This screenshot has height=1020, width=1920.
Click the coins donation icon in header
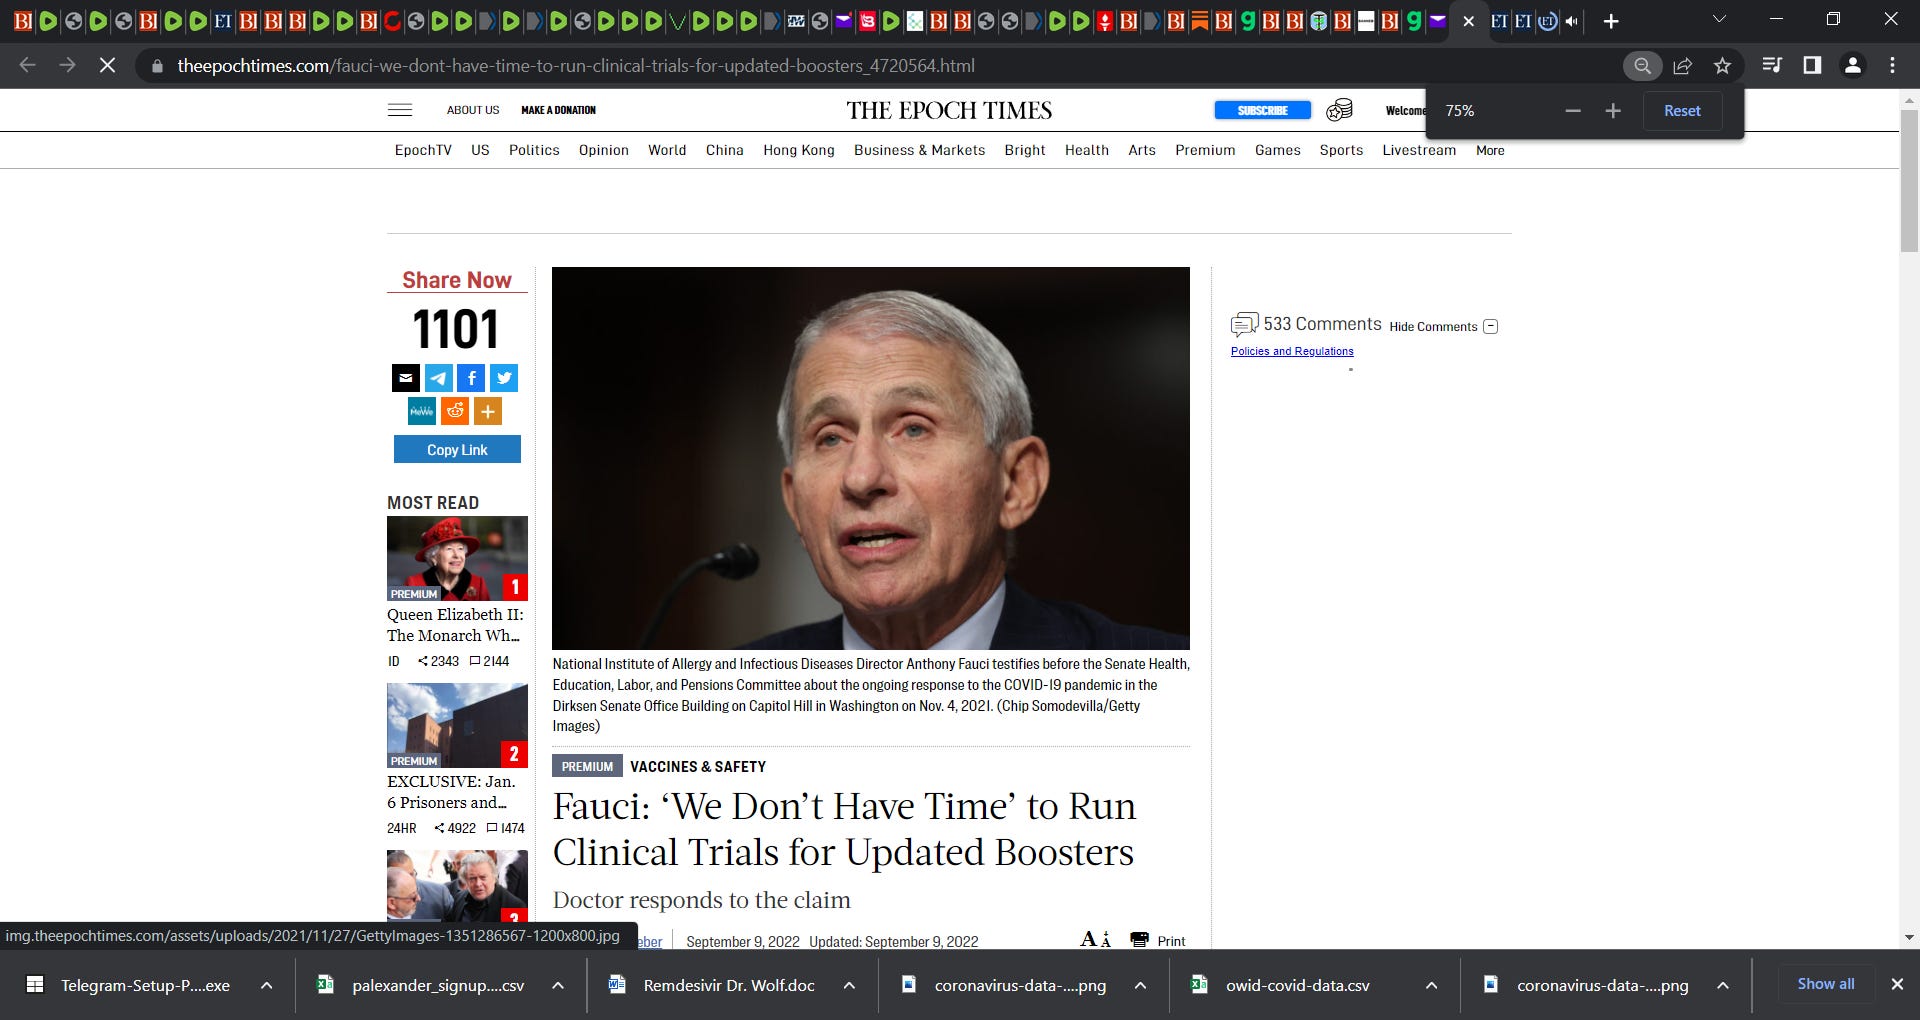1339,110
